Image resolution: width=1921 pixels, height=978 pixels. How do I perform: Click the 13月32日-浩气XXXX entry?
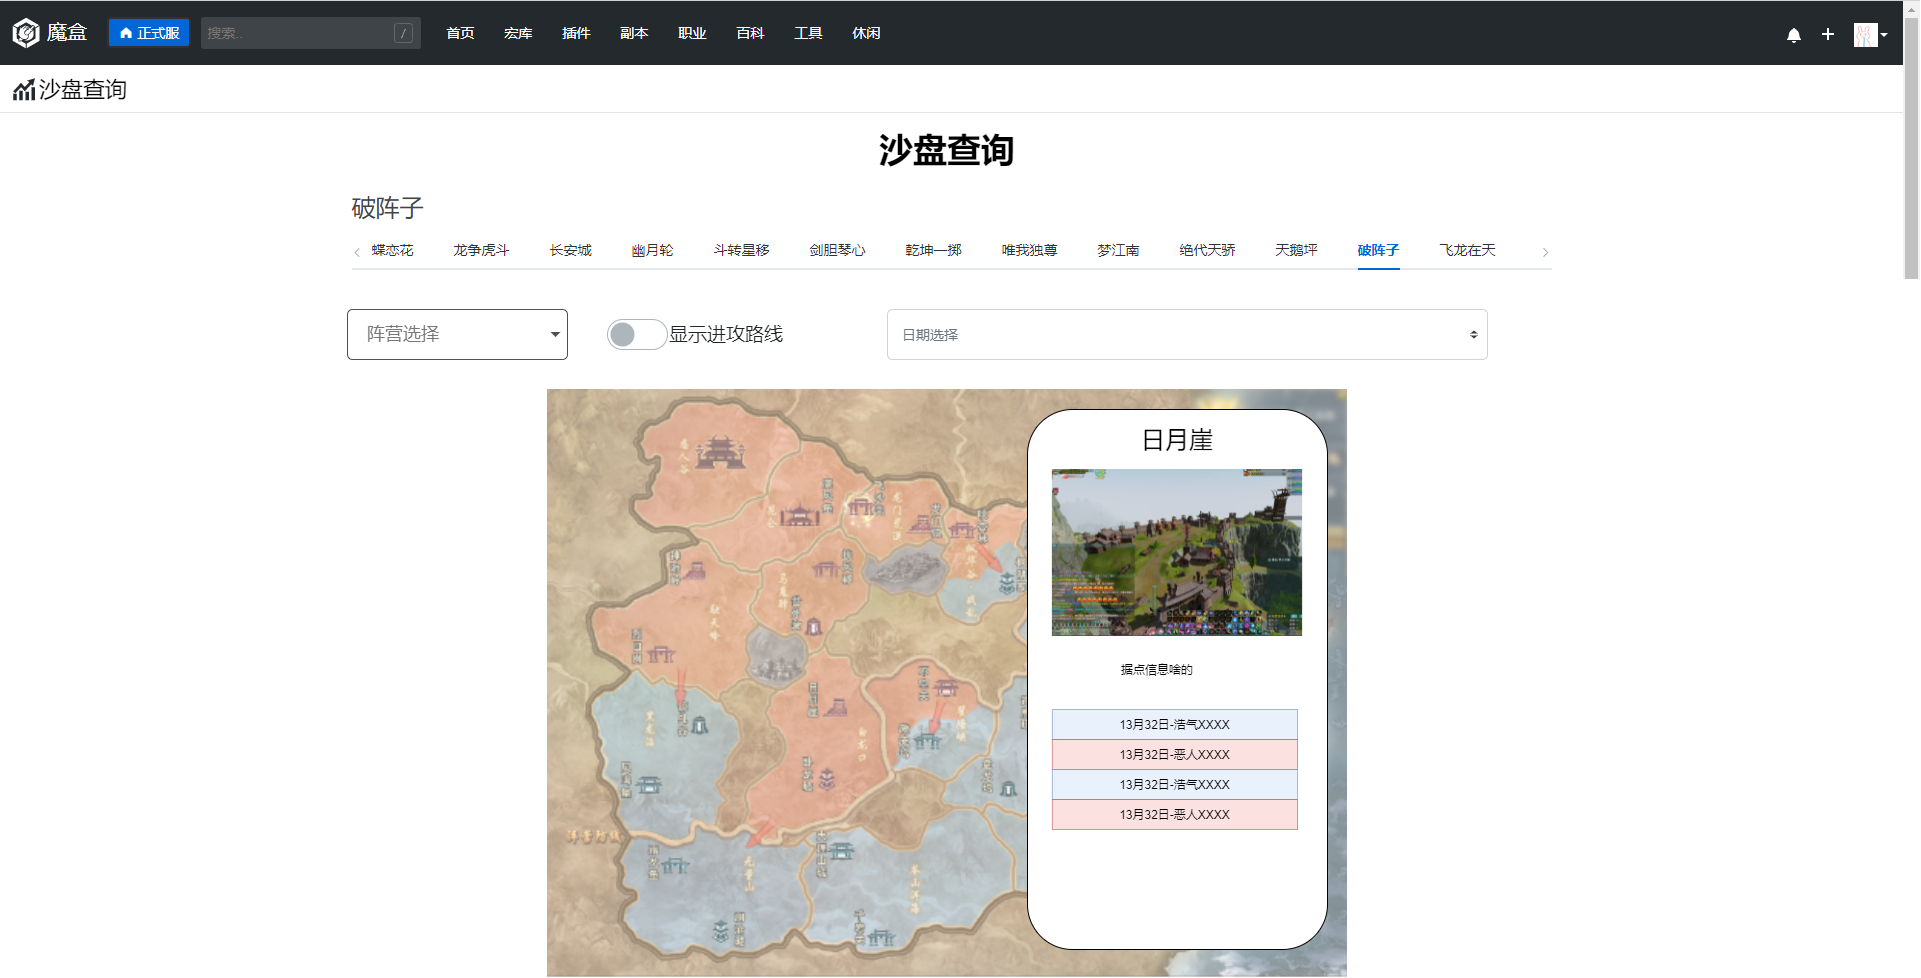click(1174, 724)
